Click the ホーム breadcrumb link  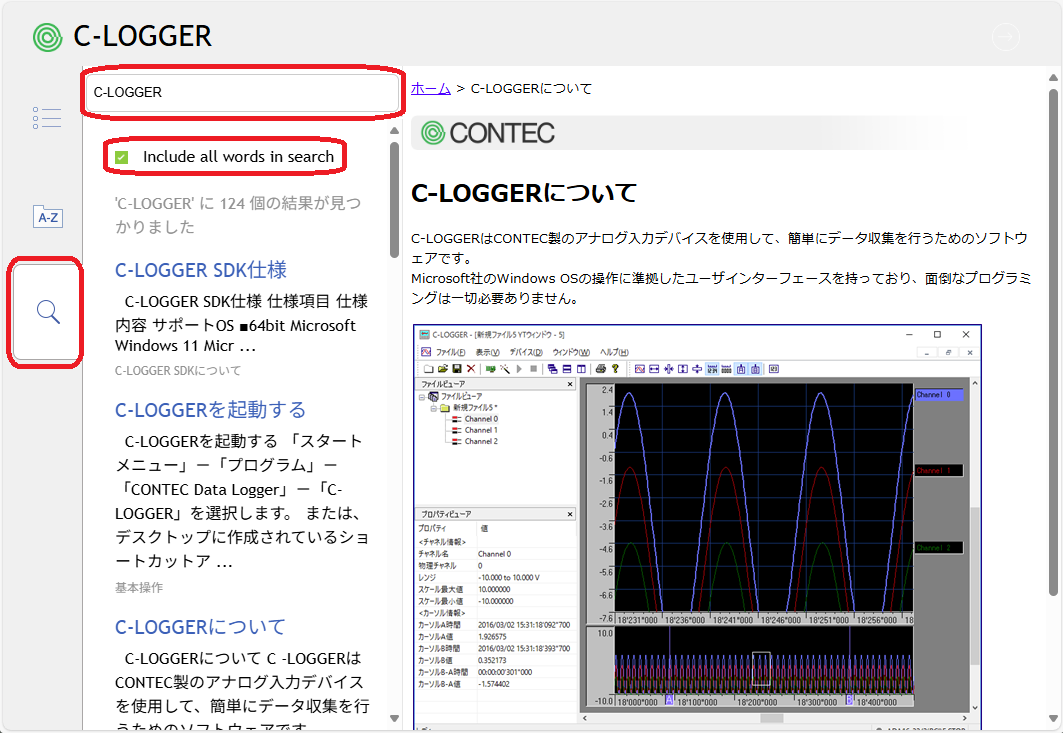click(430, 89)
